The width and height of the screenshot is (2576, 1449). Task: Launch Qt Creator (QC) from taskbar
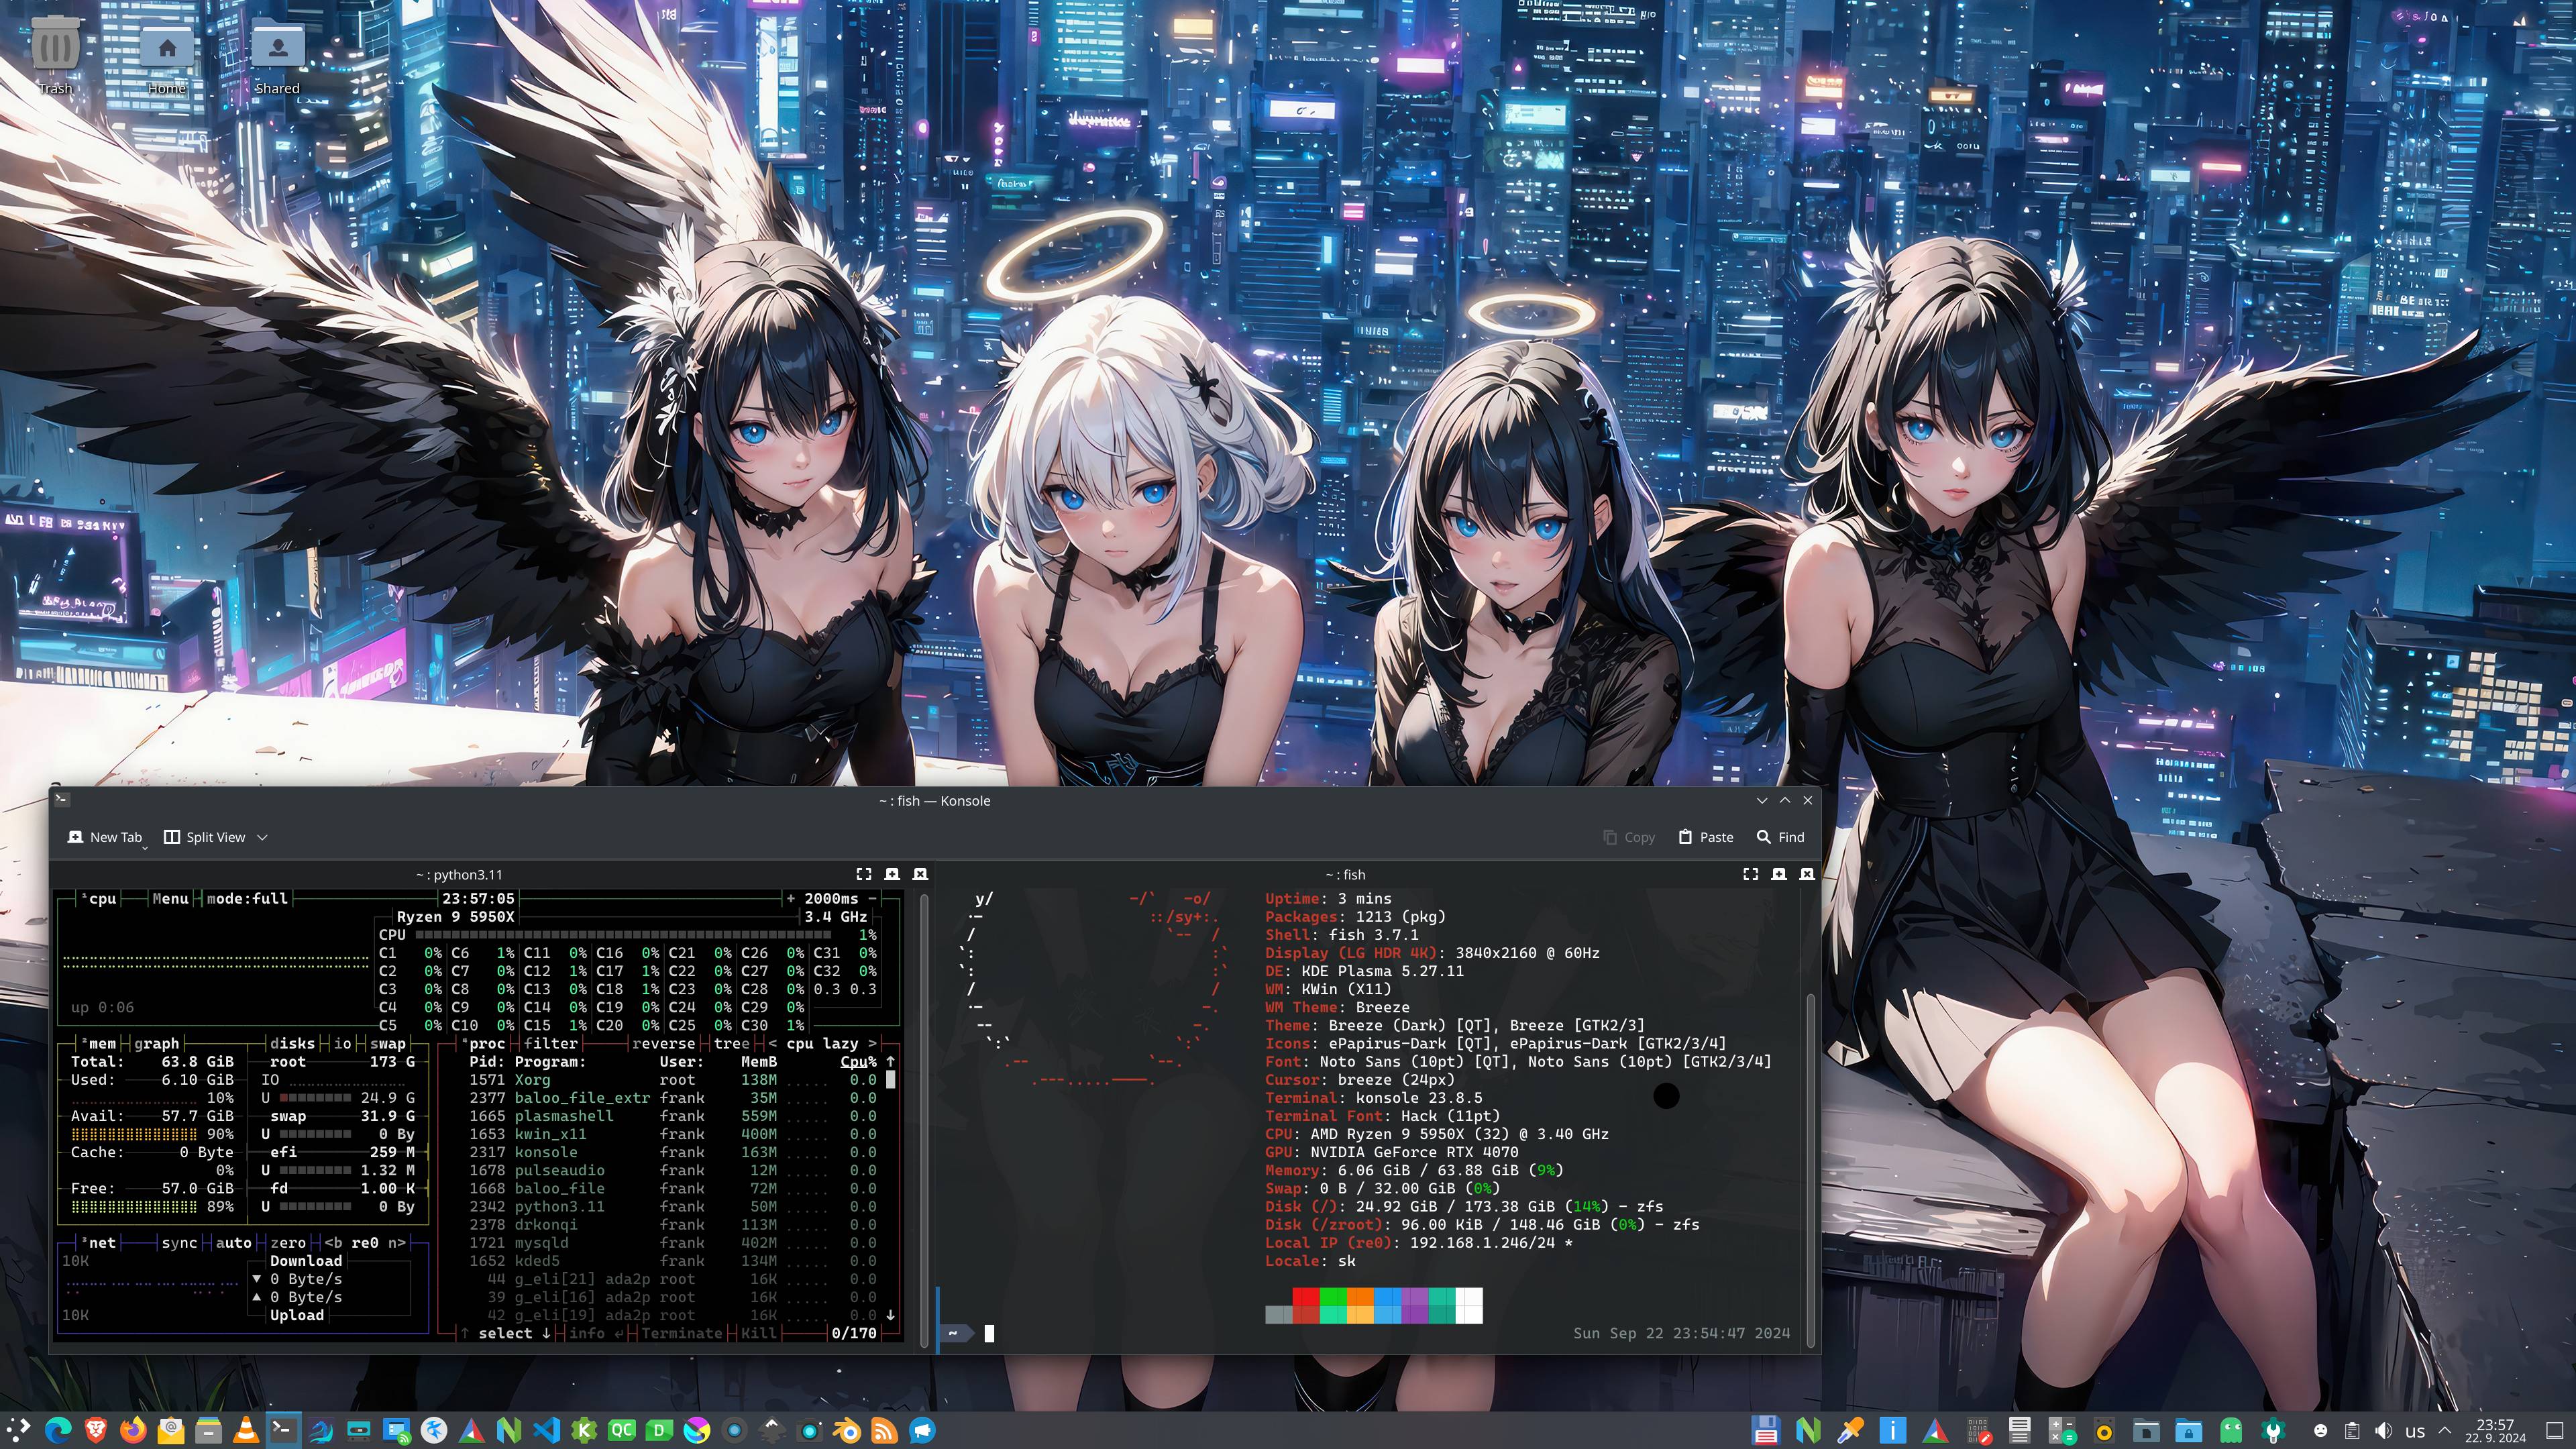pyautogui.click(x=621, y=1430)
